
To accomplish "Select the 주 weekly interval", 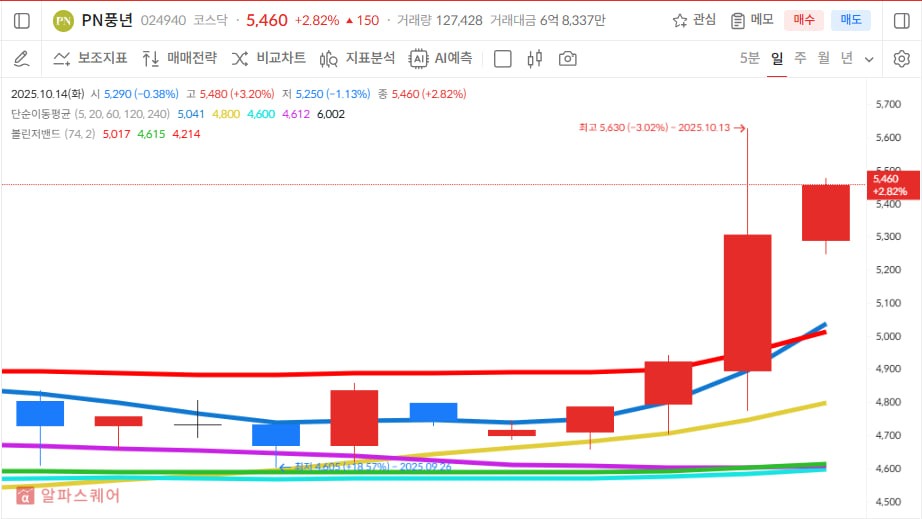I will (x=800, y=58).
